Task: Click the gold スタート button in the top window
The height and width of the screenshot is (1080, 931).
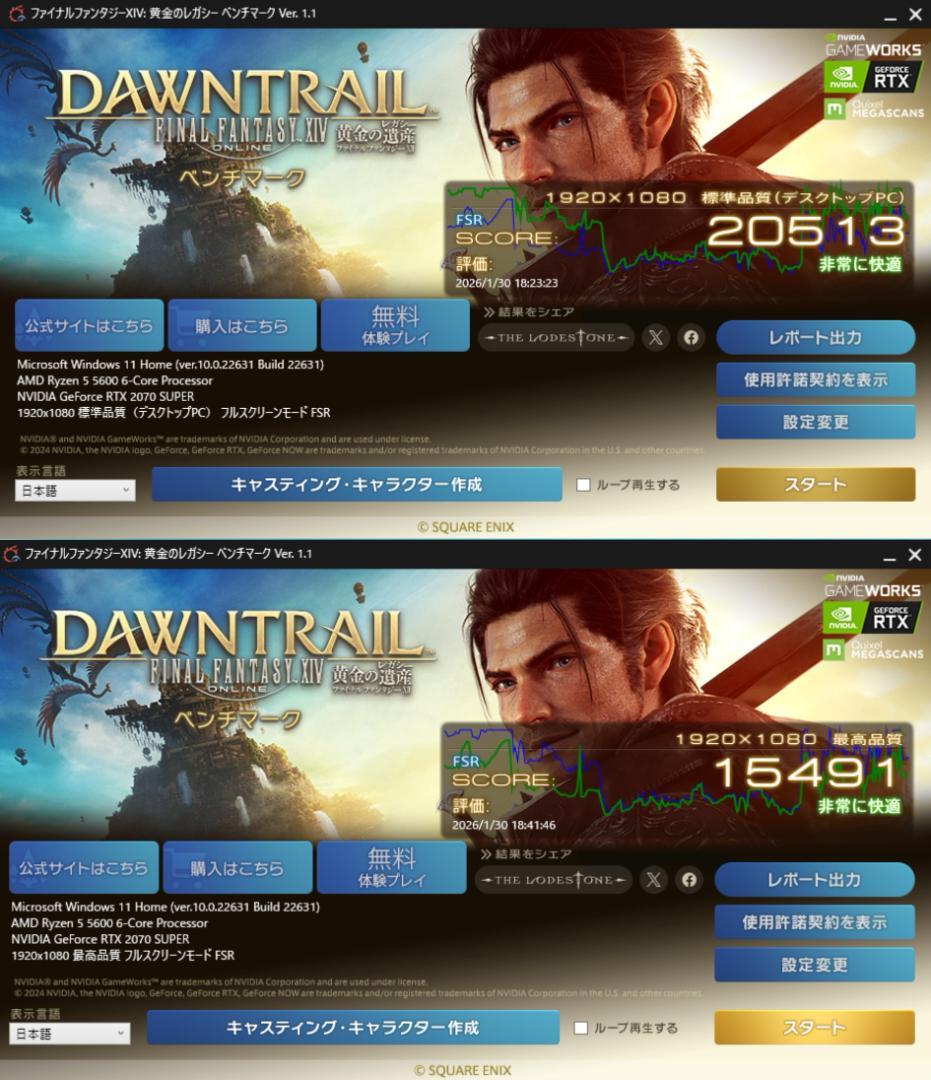Action: click(815, 484)
